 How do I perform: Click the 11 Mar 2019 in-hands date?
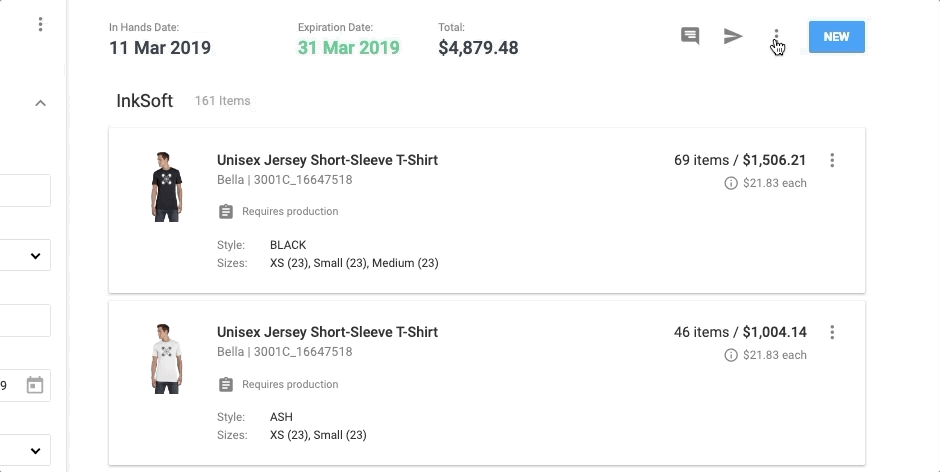point(160,48)
